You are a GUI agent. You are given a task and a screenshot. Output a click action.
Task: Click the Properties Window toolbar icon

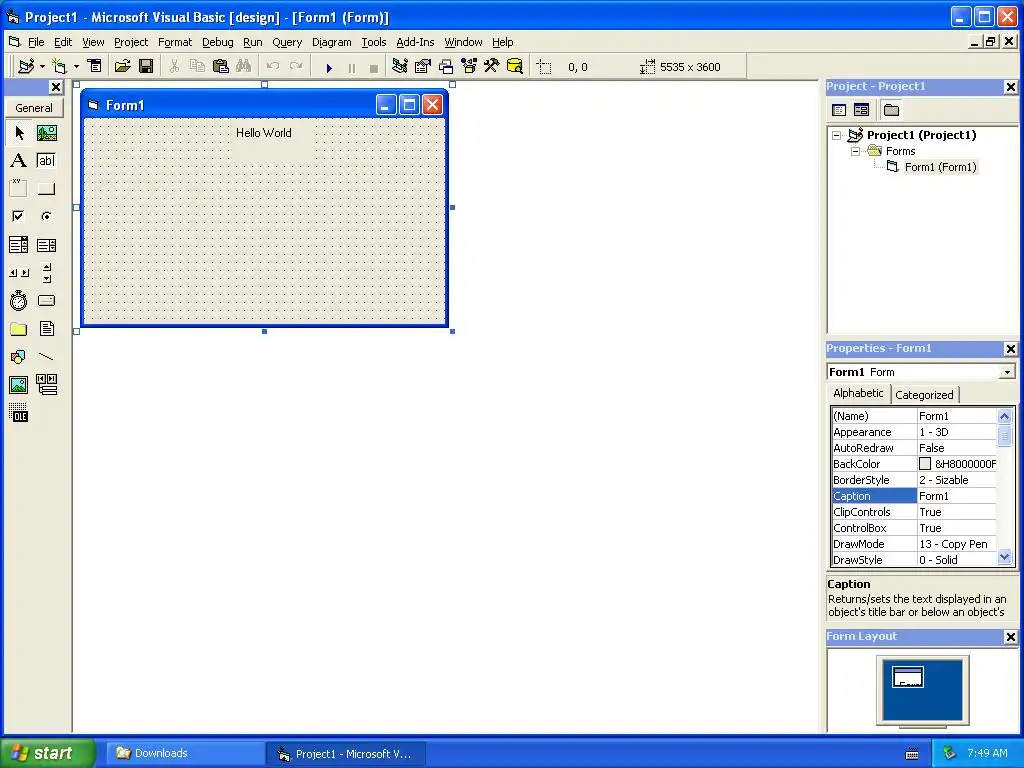point(423,67)
